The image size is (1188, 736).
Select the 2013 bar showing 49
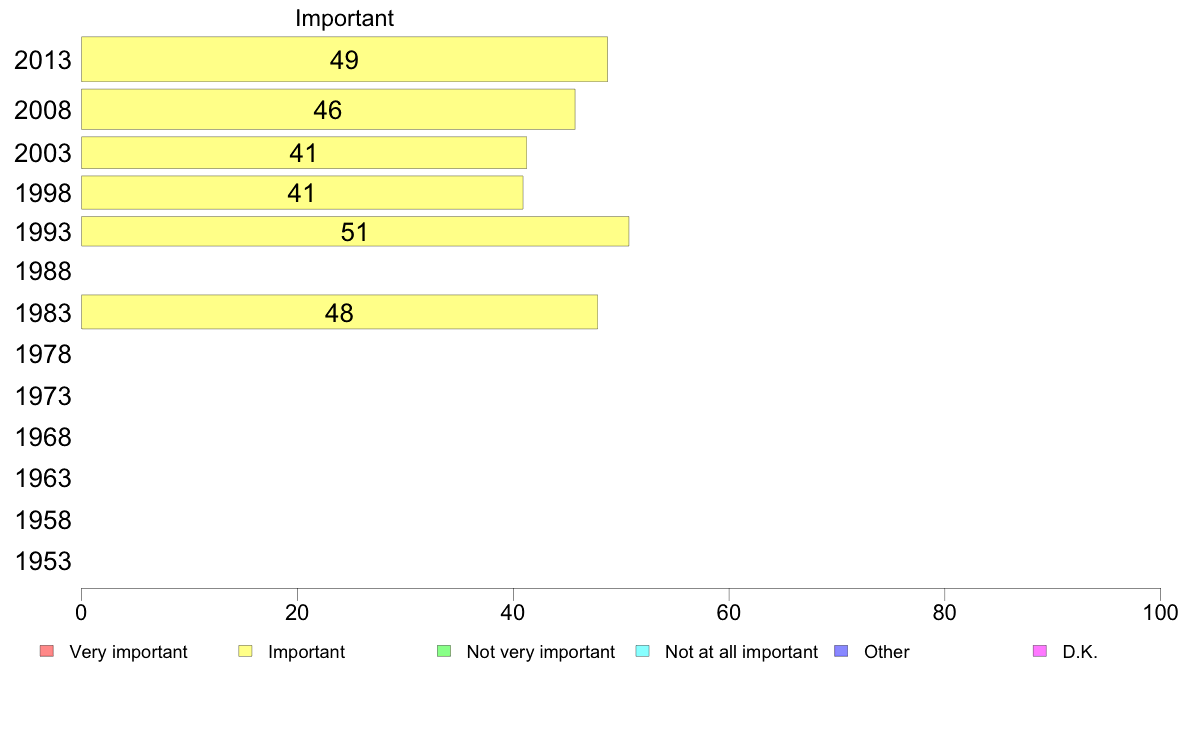pos(344,59)
